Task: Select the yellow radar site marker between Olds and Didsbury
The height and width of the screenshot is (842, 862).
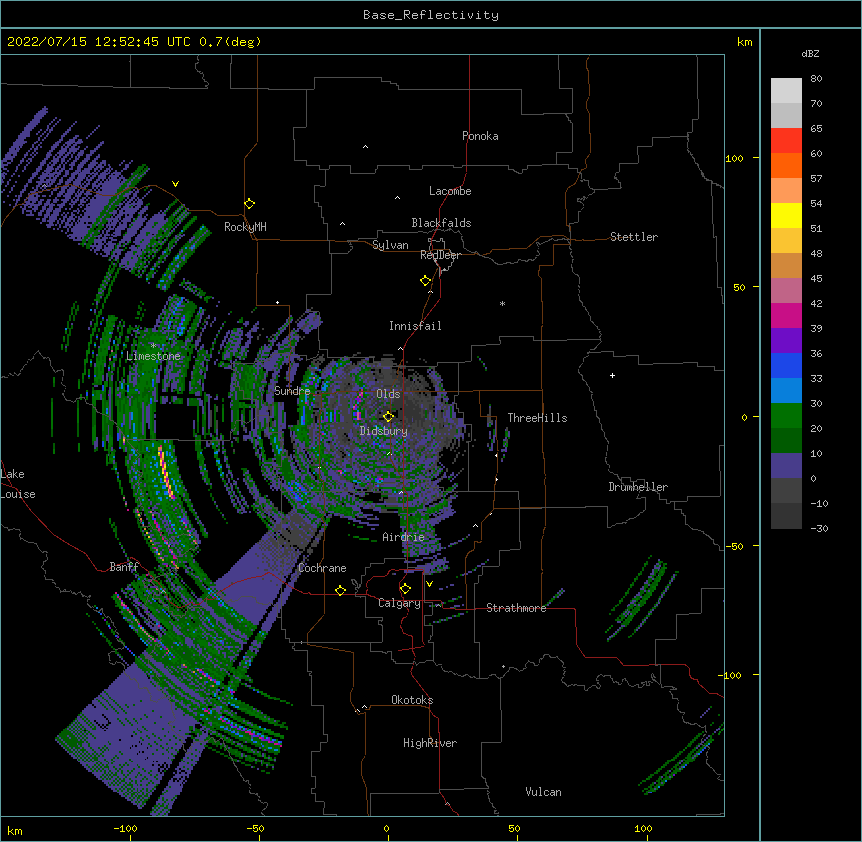Action: (x=388, y=416)
